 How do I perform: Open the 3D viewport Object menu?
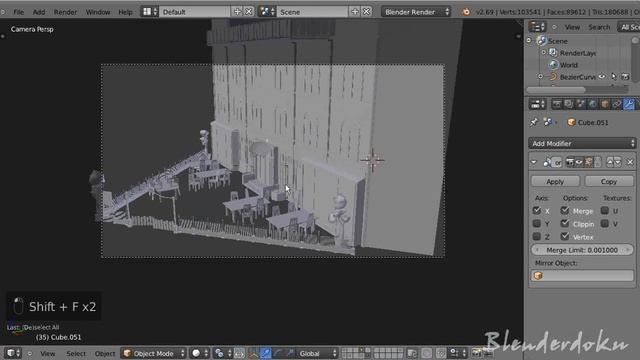104,353
